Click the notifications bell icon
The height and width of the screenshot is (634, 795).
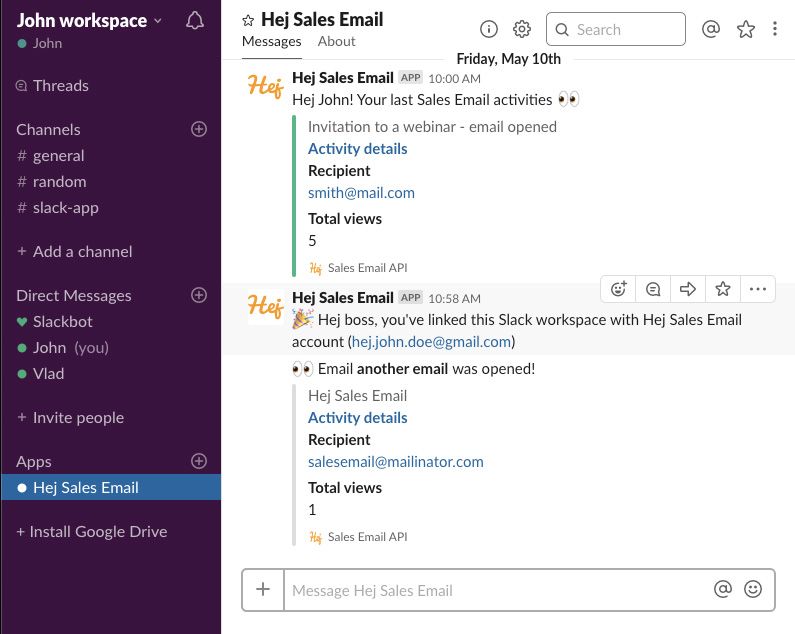pyautogui.click(x=196, y=21)
